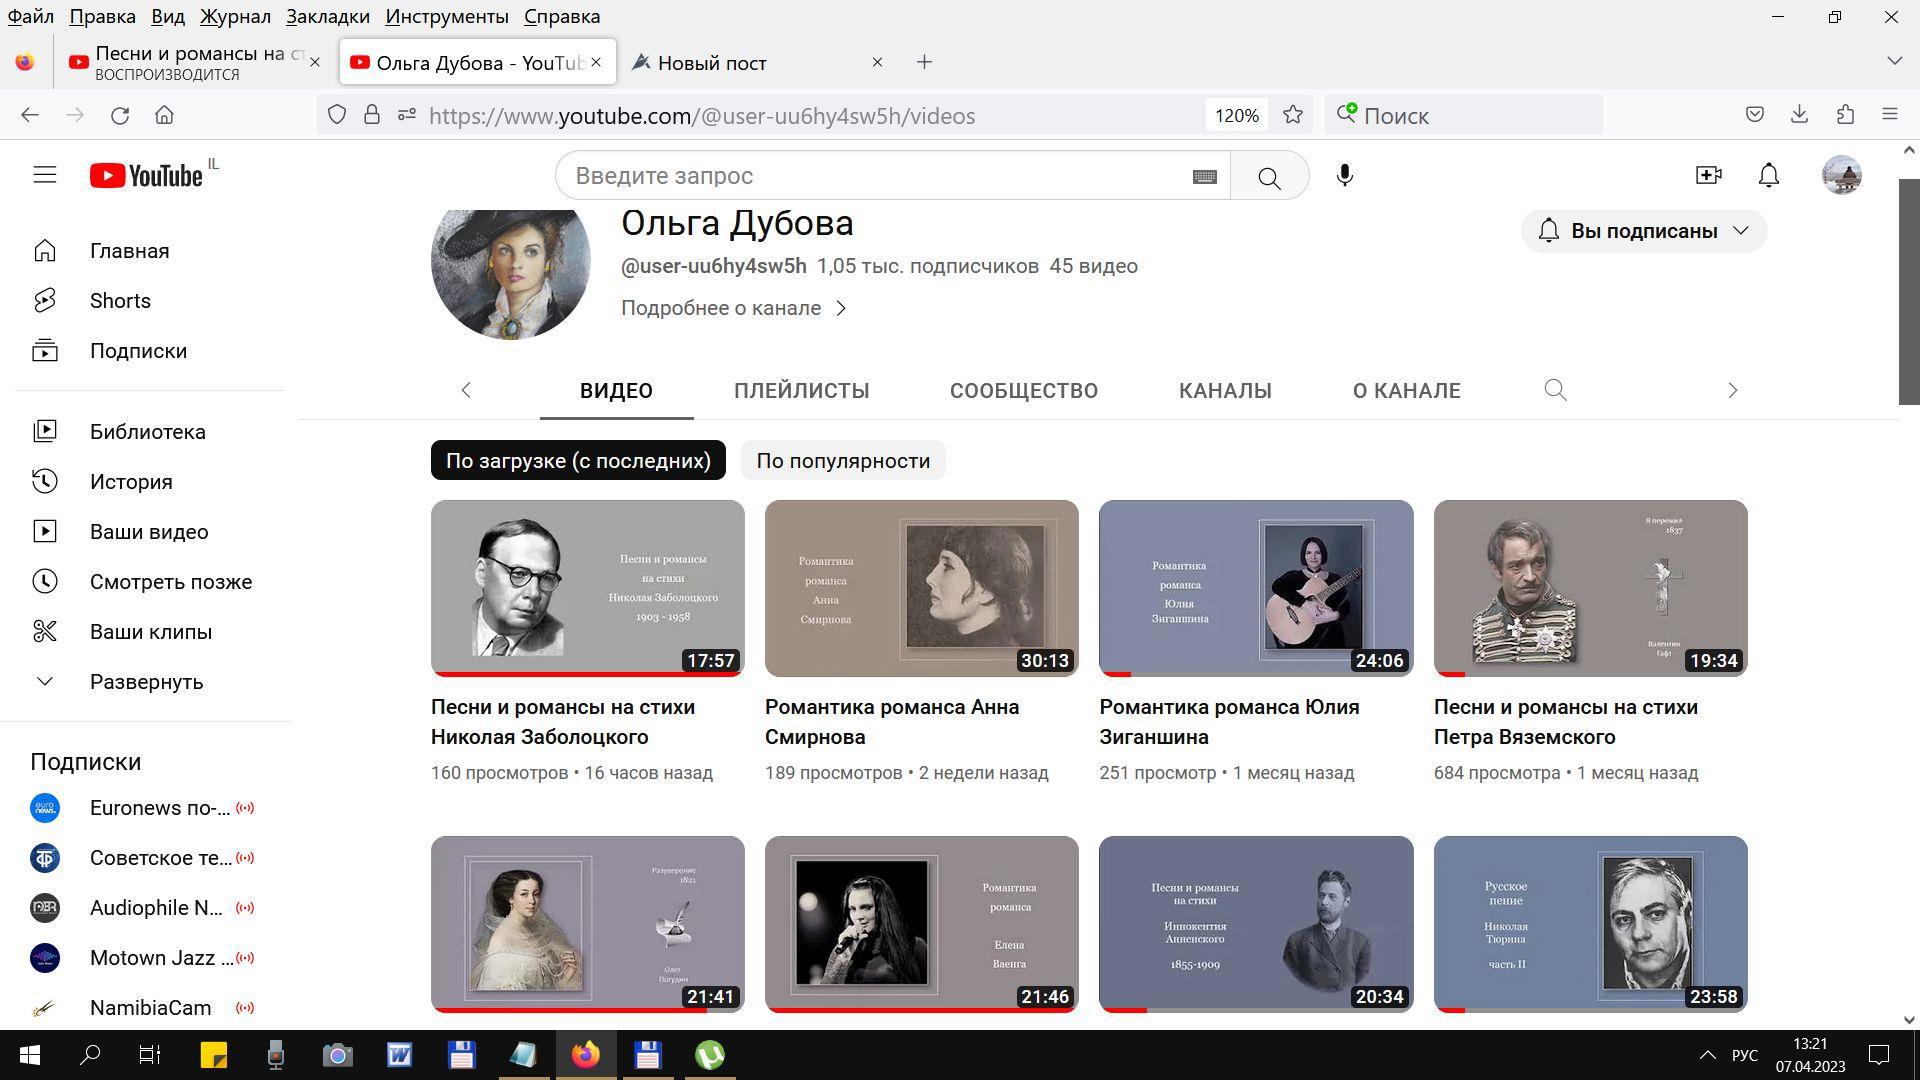This screenshot has width=1920, height=1080.
Task: Open Shorts from the sidebar
Action: coord(120,301)
